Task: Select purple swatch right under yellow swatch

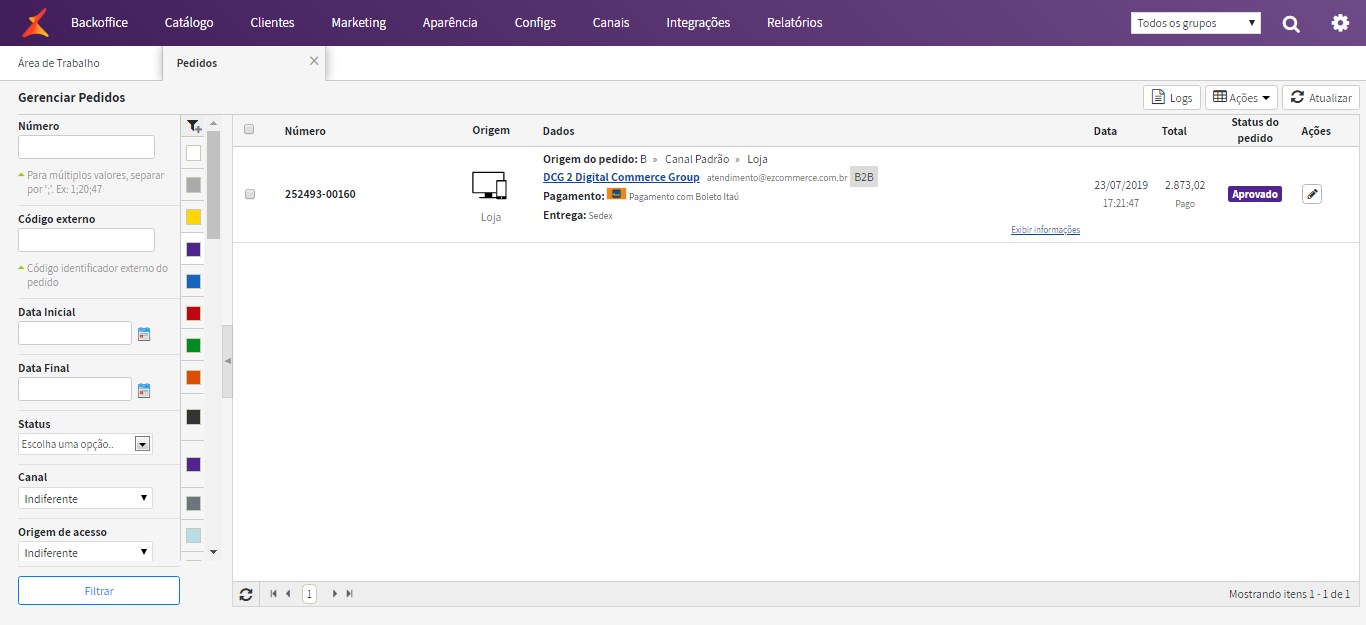Action: (193, 249)
